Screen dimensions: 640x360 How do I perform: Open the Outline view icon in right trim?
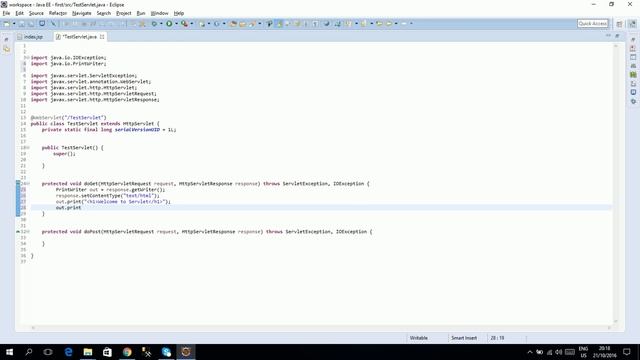tap(633, 57)
